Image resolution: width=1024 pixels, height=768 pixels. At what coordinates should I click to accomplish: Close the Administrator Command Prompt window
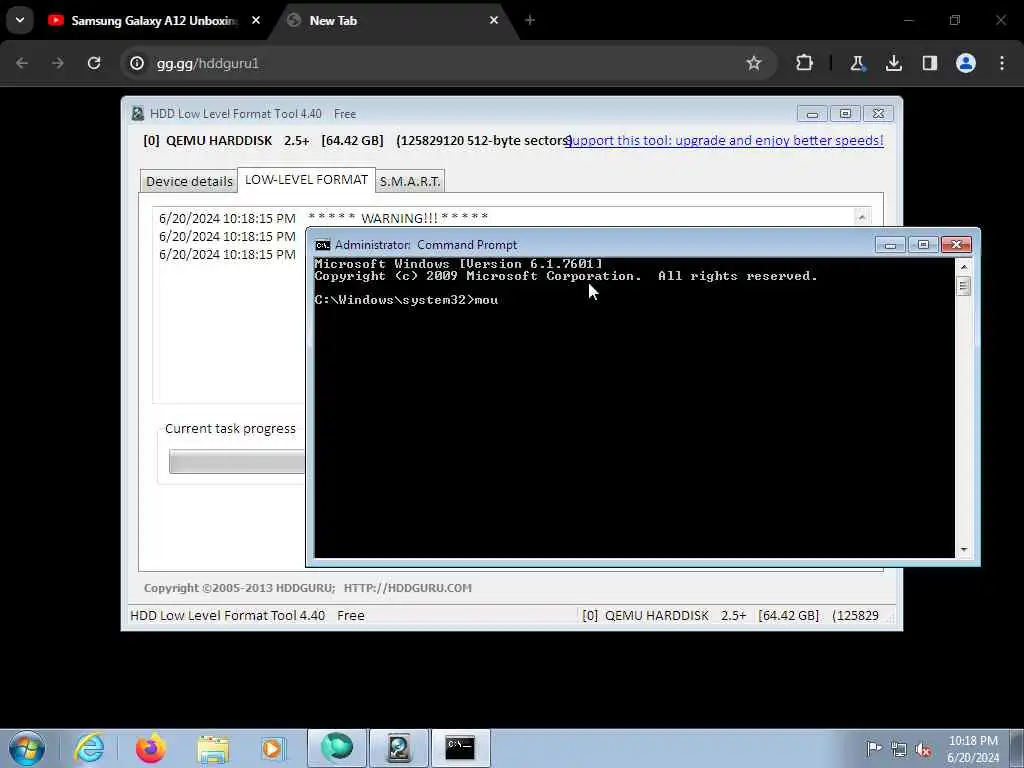pyautogui.click(x=956, y=245)
